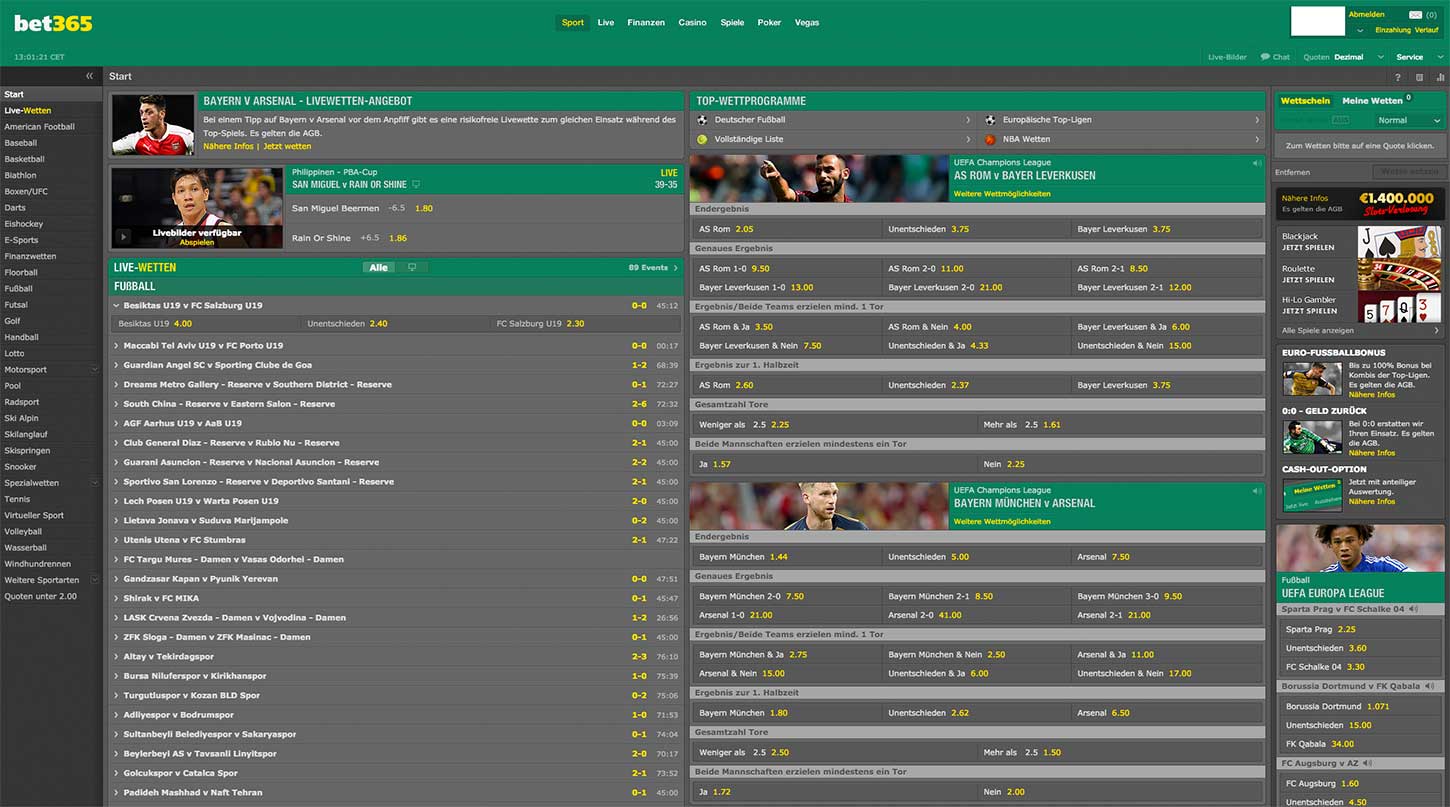Open the Roulette game thumbnail
The image size is (1450, 807).
(x=1399, y=275)
